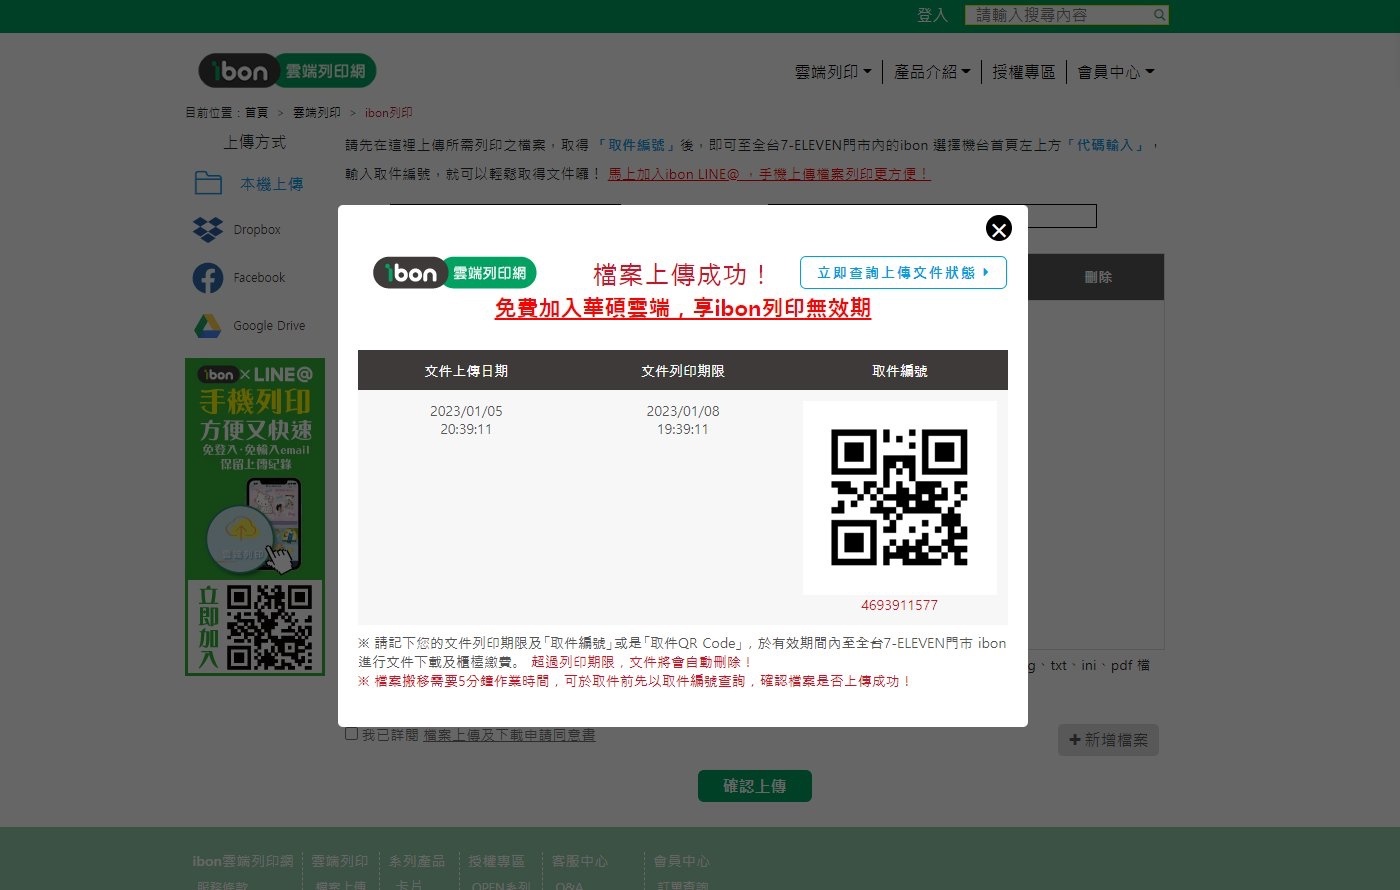The width and height of the screenshot is (1400, 890).
Task: Go to 首頁 in the breadcrumb
Action: (x=256, y=113)
